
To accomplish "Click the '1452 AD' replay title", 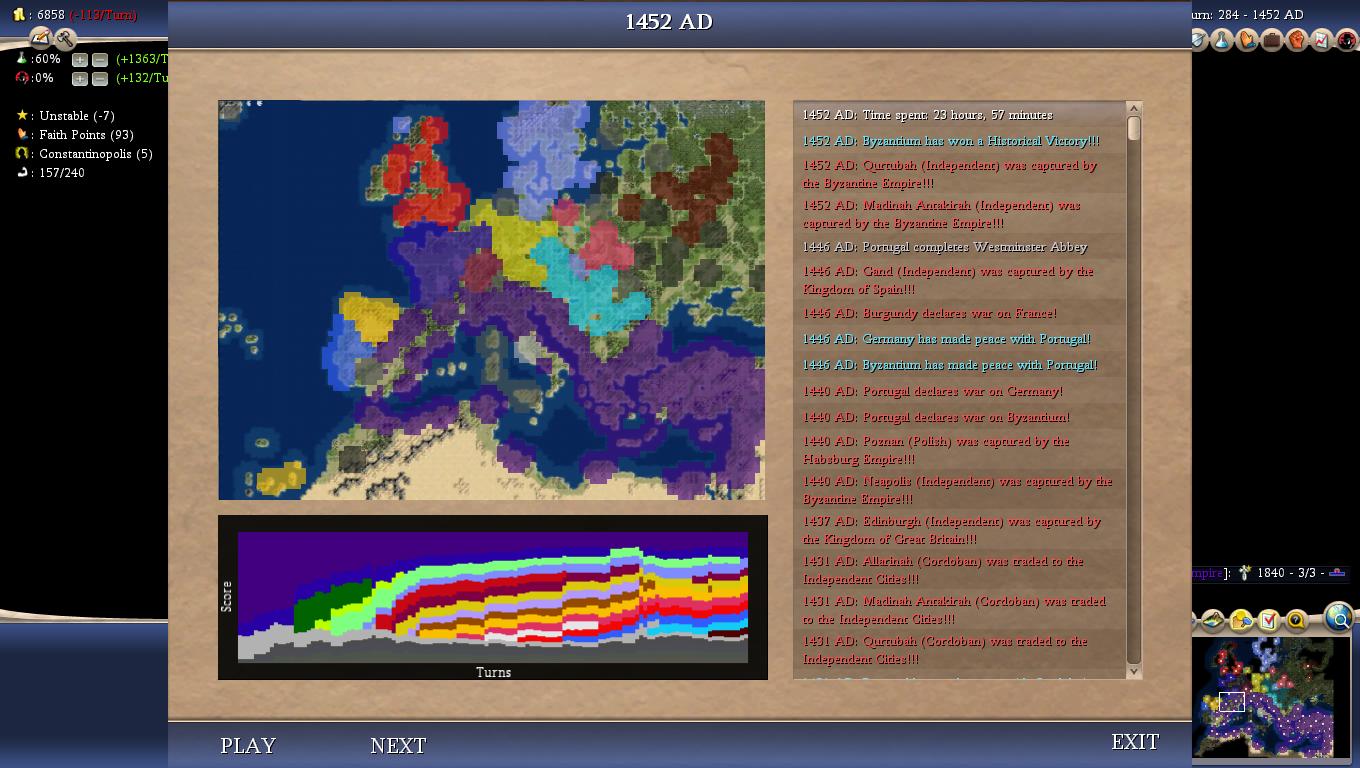I will (x=669, y=22).
